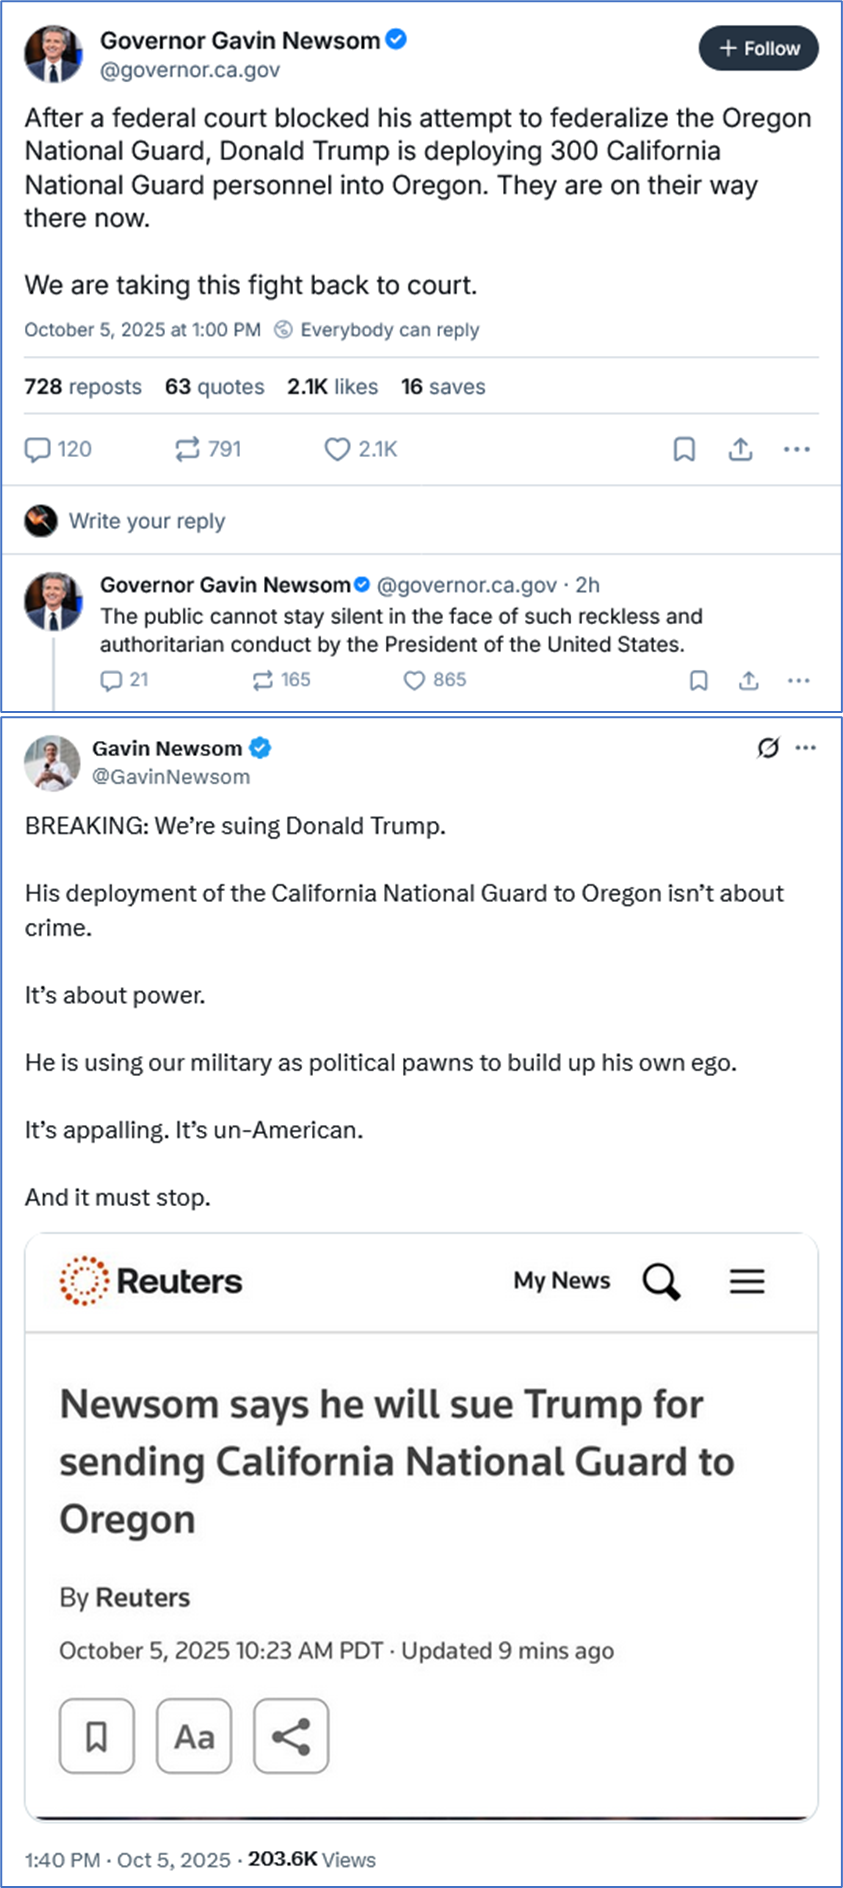
Task: Follow Governor Gavin Newsom
Action: [759, 49]
